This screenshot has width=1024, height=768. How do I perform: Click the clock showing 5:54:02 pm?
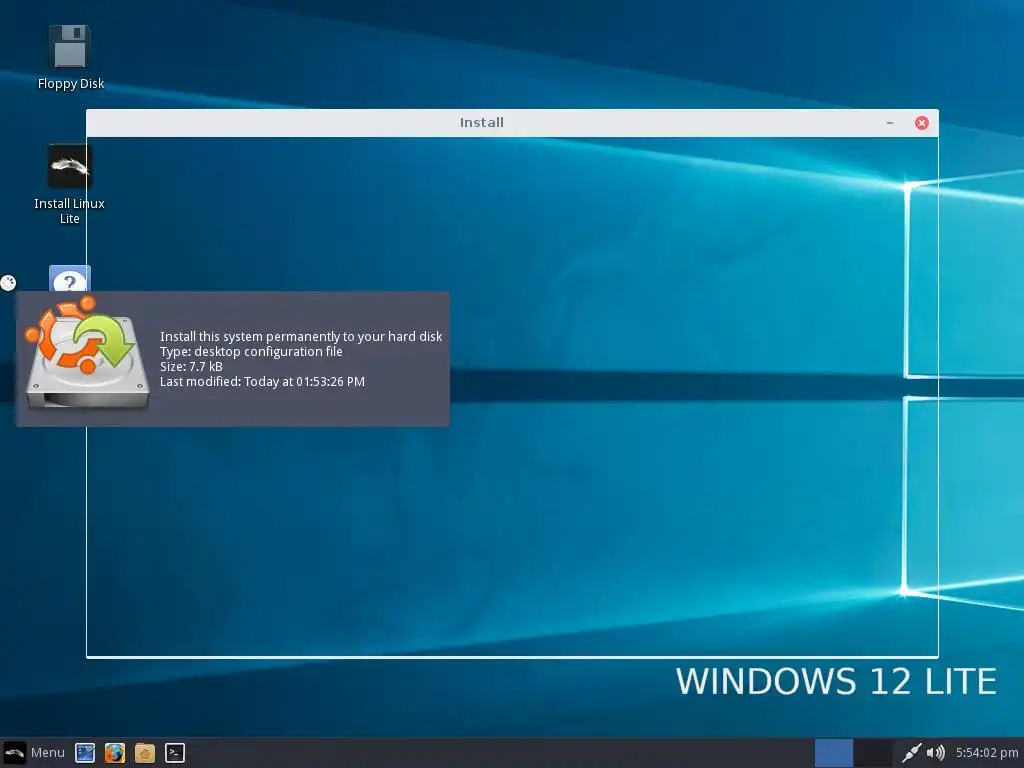coord(987,753)
